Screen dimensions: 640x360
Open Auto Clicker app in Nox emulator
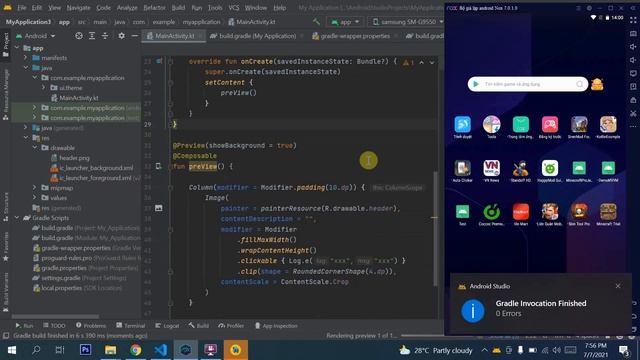tap(462, 171)
